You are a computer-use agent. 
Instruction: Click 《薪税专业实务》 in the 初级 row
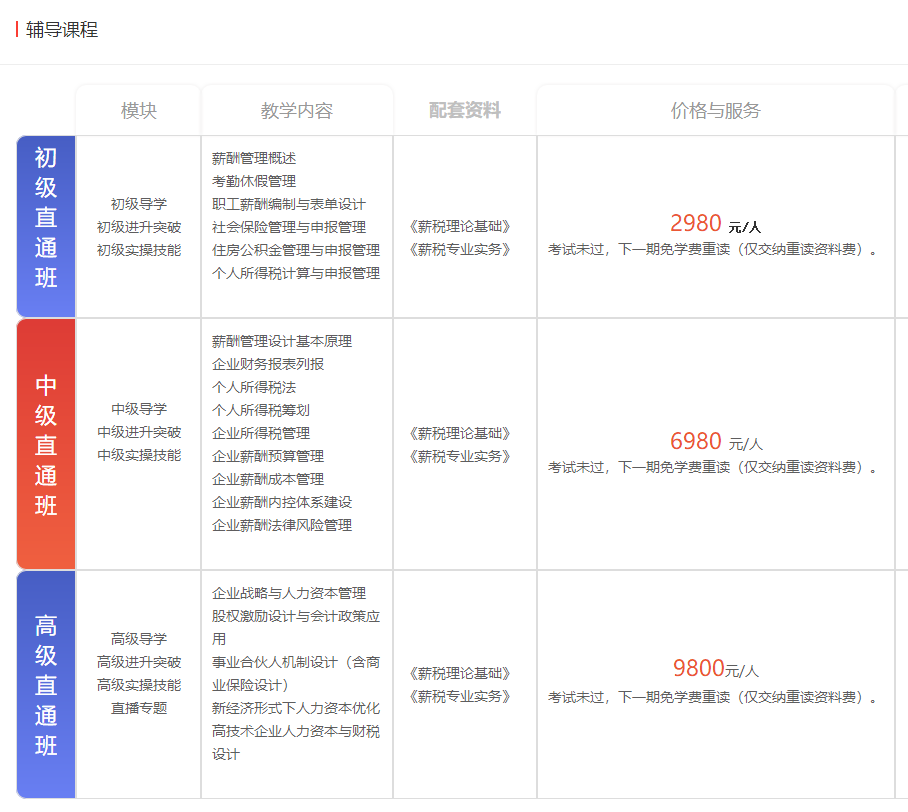(459, 250)
